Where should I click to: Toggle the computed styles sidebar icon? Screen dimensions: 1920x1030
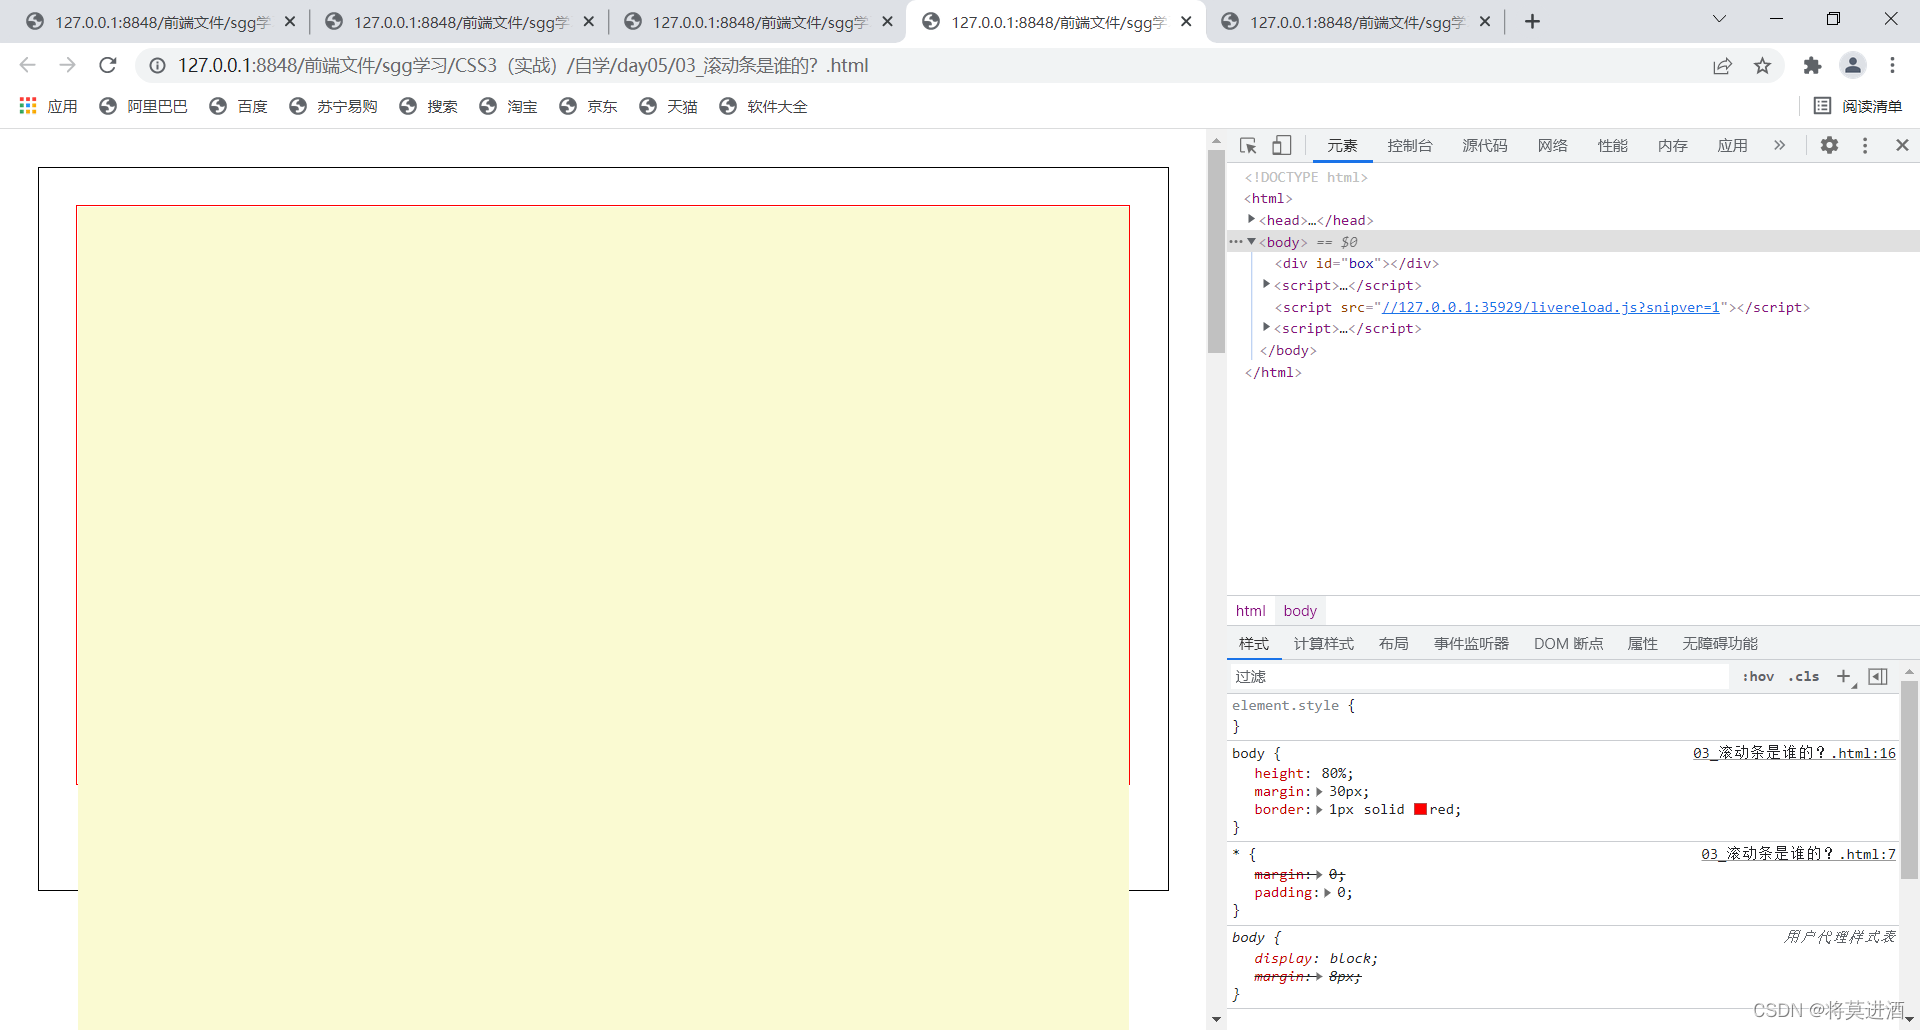coord(1878,677)
